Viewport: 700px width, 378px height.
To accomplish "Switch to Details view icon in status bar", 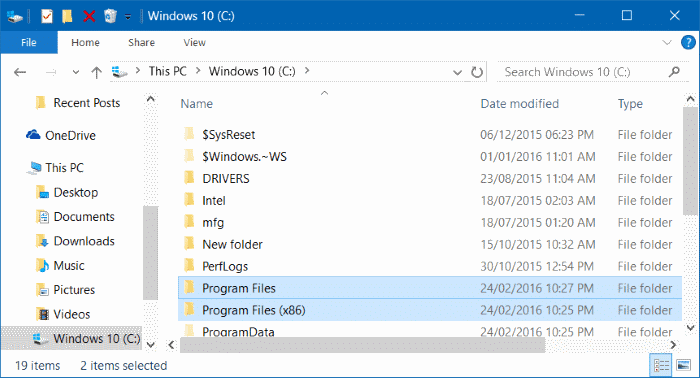I will click(x=661, y=366).
